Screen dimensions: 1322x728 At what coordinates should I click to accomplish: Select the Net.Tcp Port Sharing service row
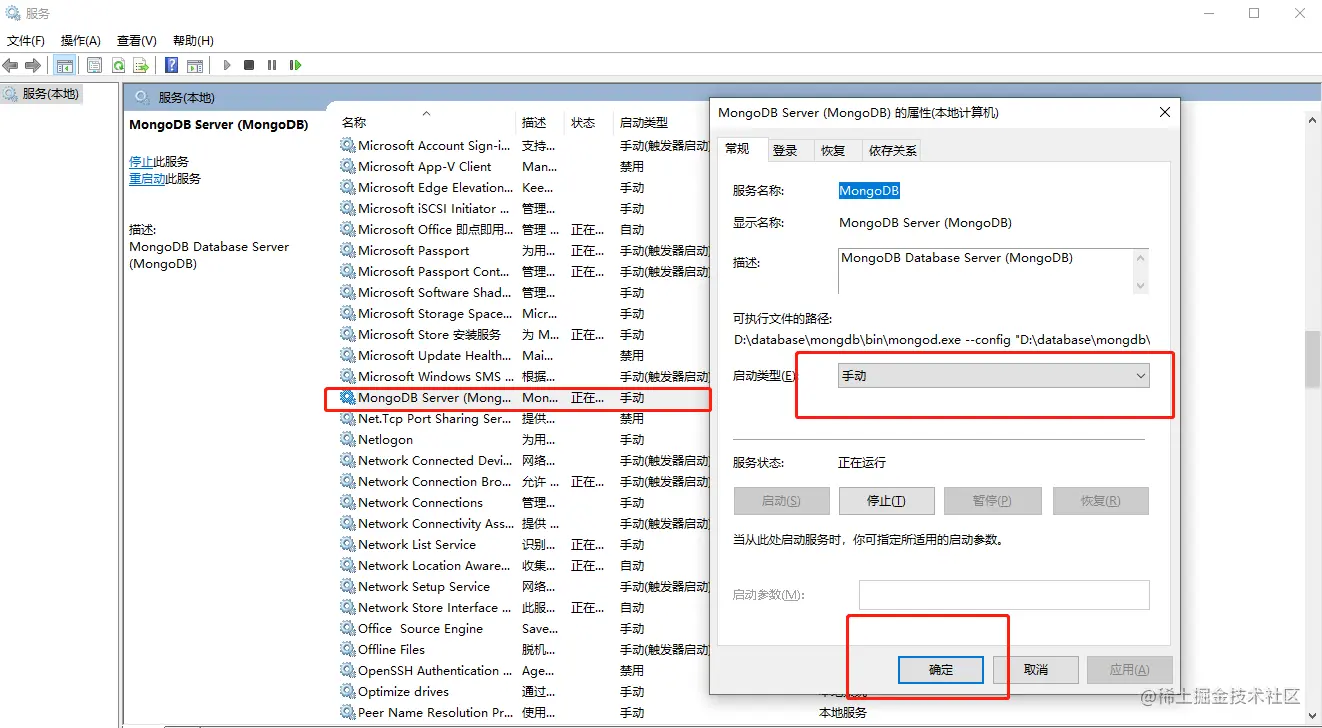pos(523,418)
